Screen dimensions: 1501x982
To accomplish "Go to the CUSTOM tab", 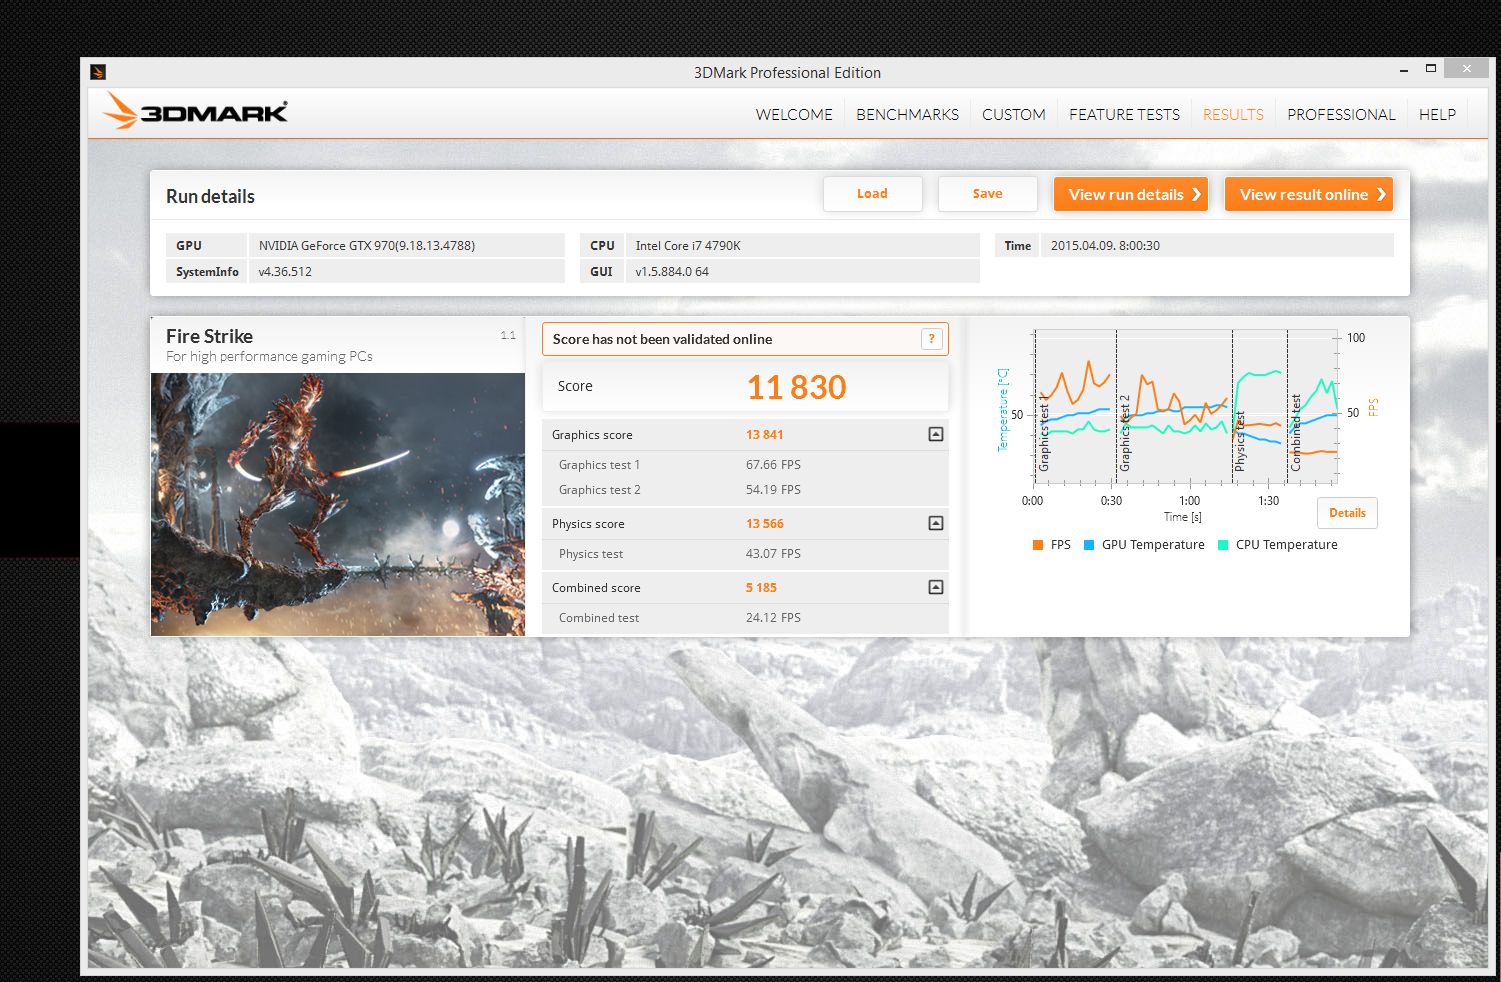I will (1013, 114).
